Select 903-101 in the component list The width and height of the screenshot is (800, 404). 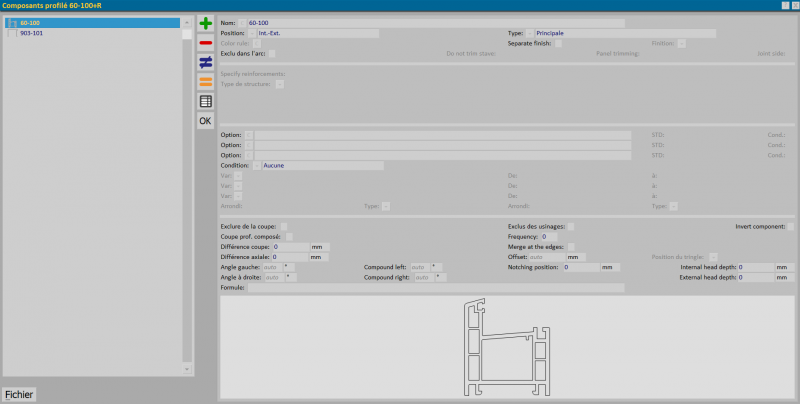click(x=32, y=33)
